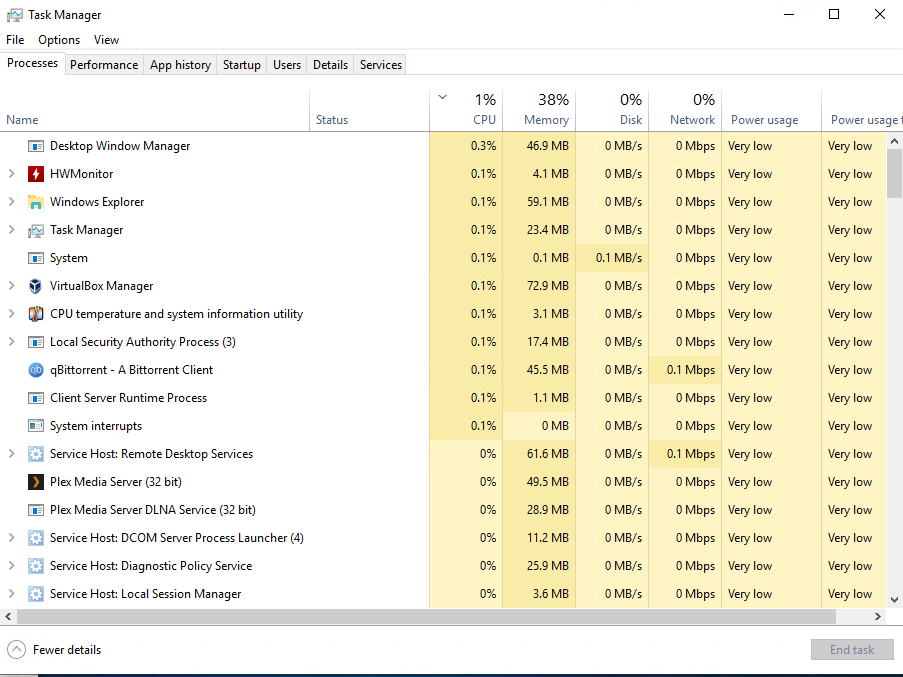Expand Service Host: Remote Desktop Services
Screen dimensions: 903x677
tap(12, 454)
